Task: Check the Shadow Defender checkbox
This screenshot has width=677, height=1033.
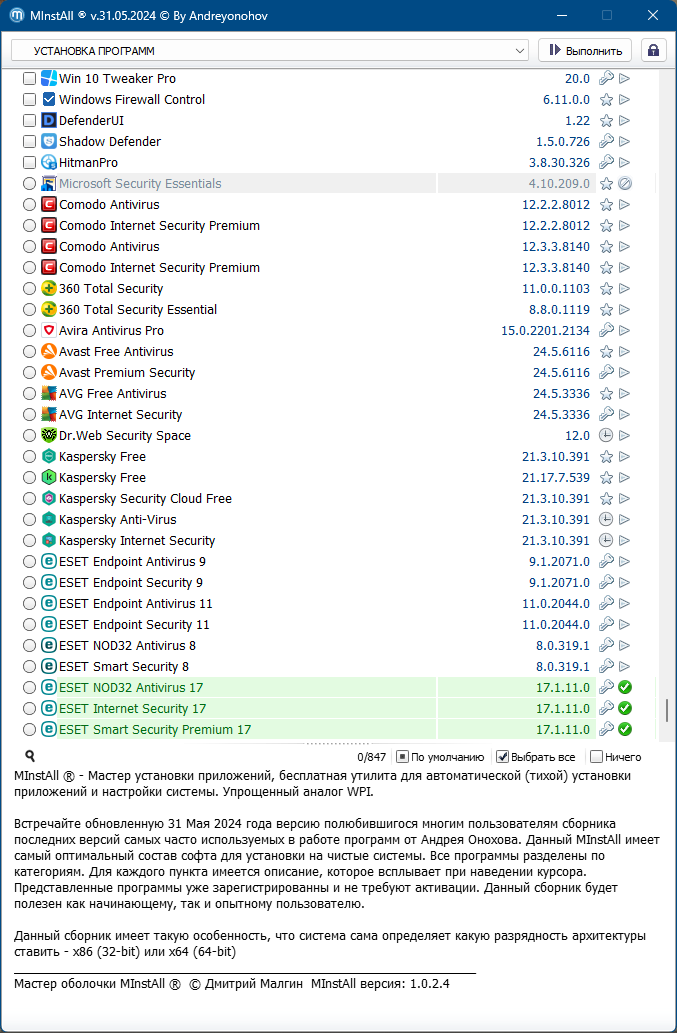Action: tap(30, 142)
